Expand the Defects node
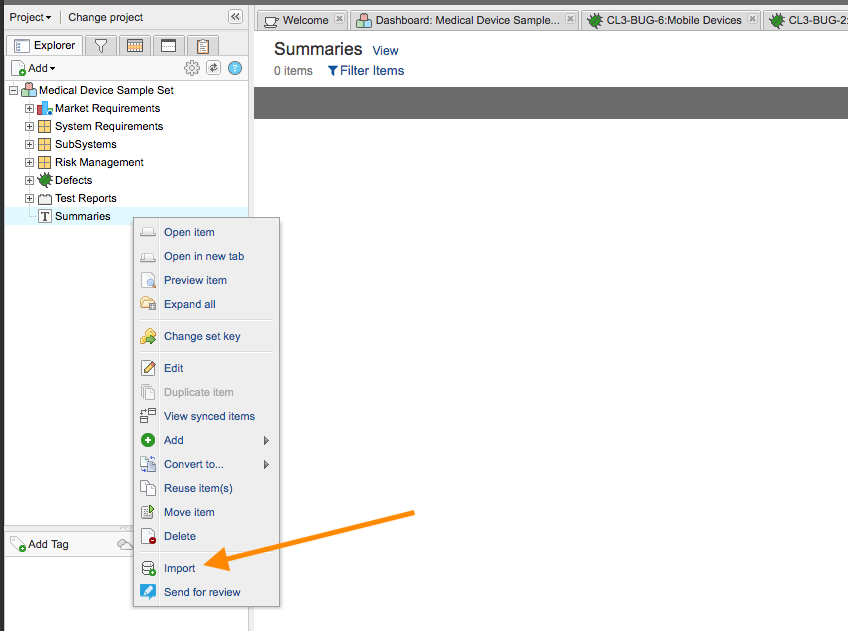This screenshot has width=848, height=631. 29,180
